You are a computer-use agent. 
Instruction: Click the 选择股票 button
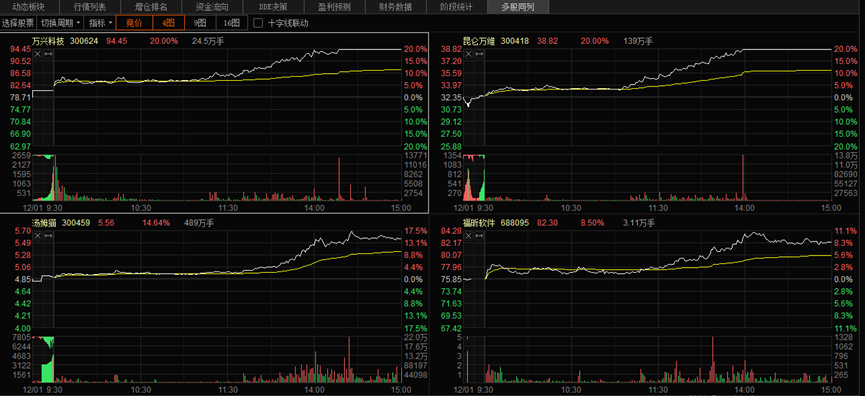click(18, 23)
